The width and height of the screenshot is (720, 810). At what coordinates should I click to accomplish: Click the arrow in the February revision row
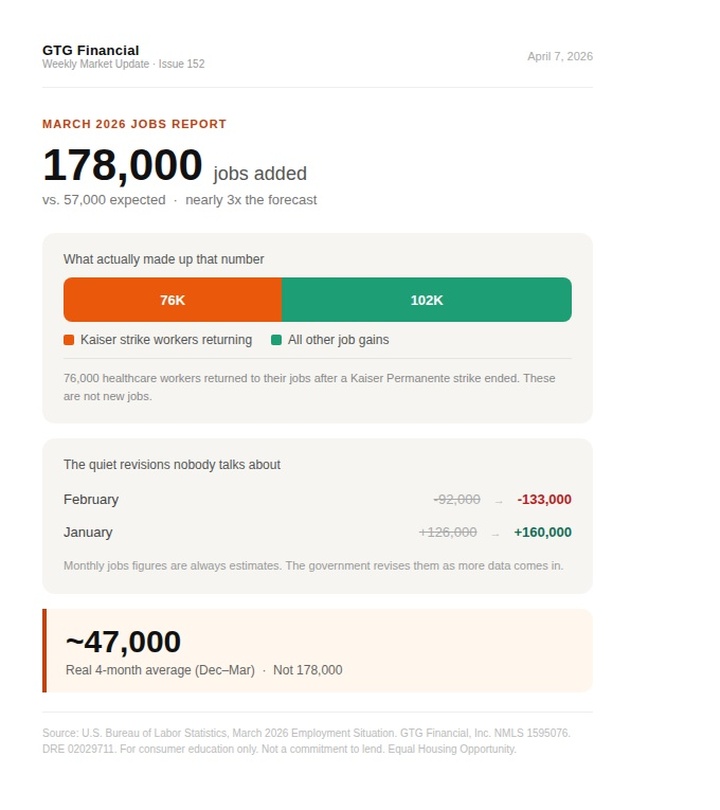(498, 500)
